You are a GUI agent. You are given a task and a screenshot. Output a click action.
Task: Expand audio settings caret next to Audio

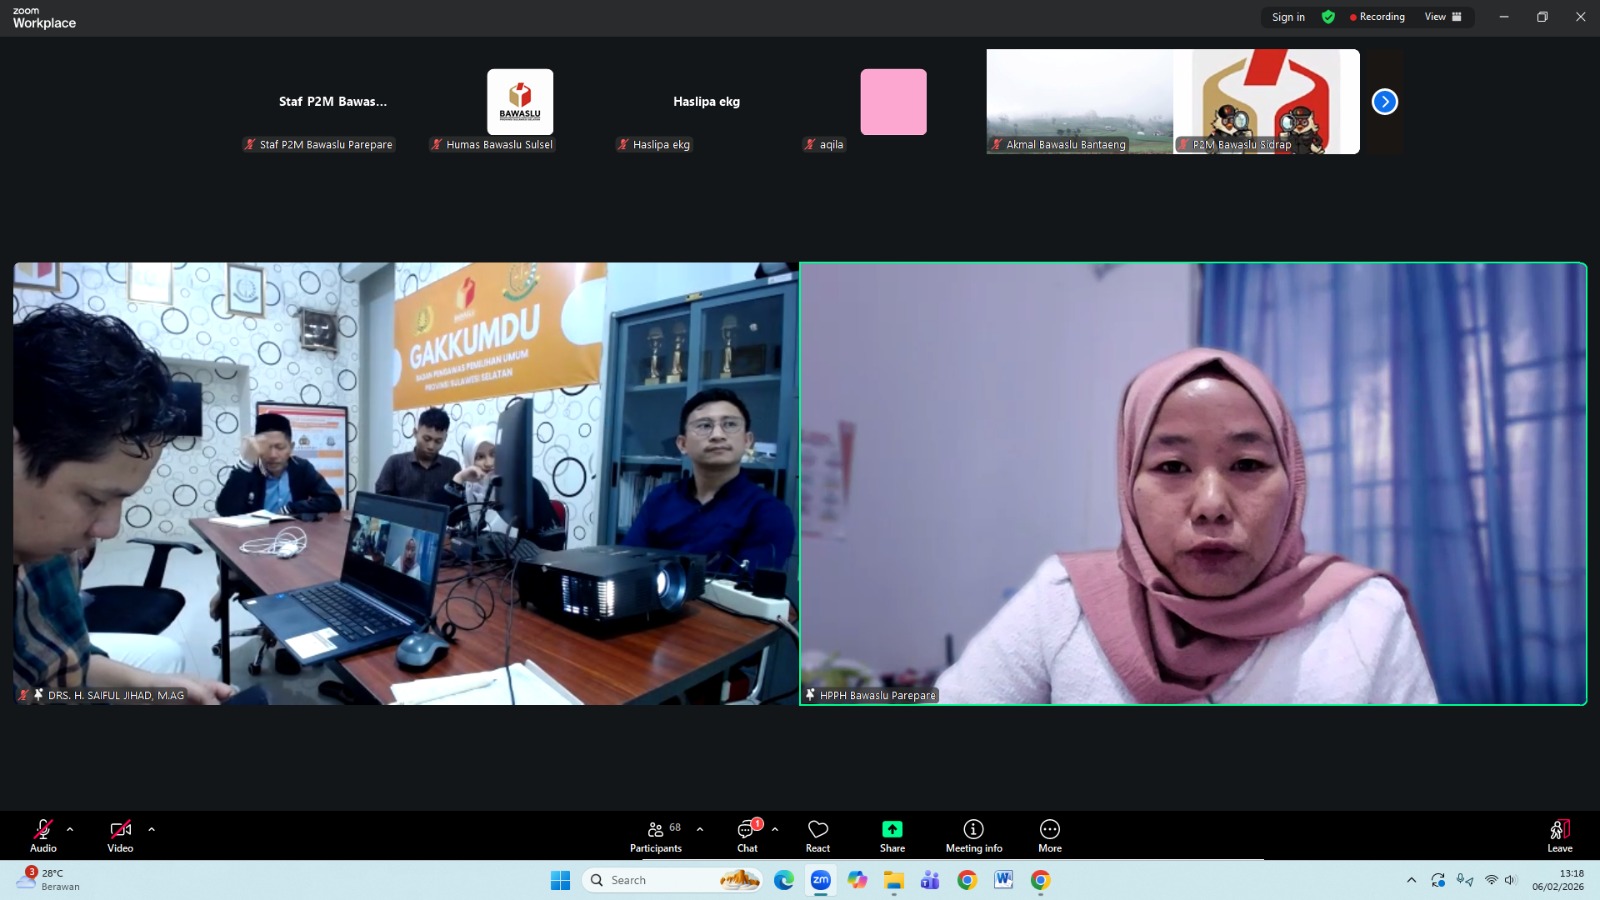pos(70,829)
